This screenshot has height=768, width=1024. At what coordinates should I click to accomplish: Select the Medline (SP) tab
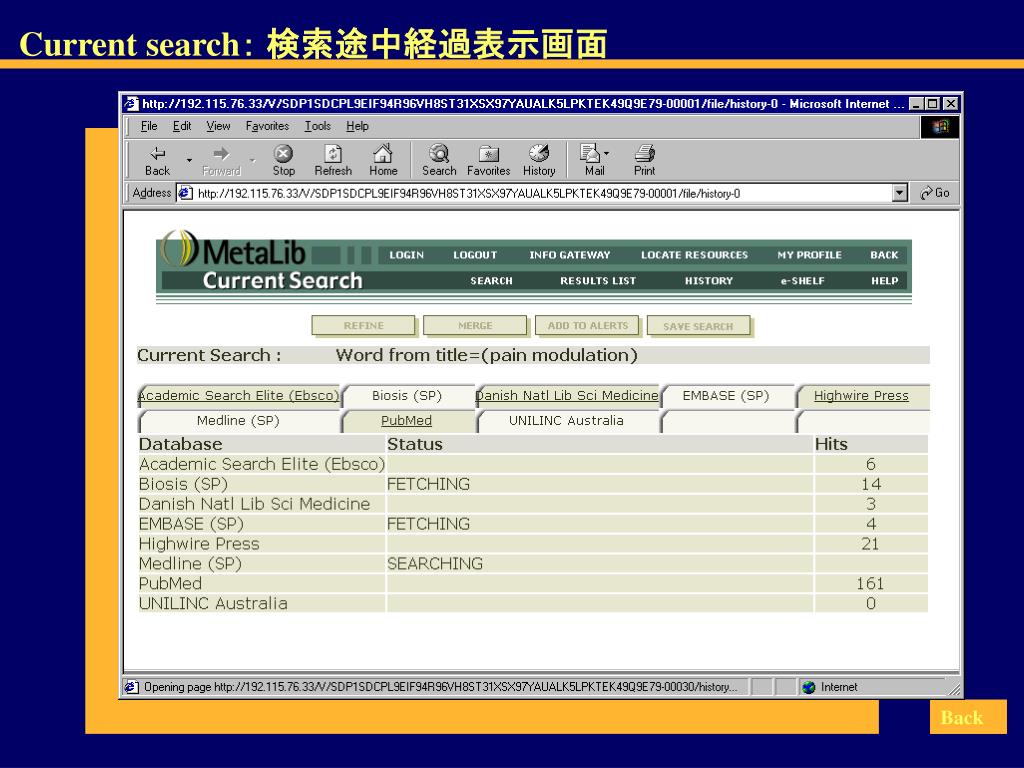click(238, 421)
